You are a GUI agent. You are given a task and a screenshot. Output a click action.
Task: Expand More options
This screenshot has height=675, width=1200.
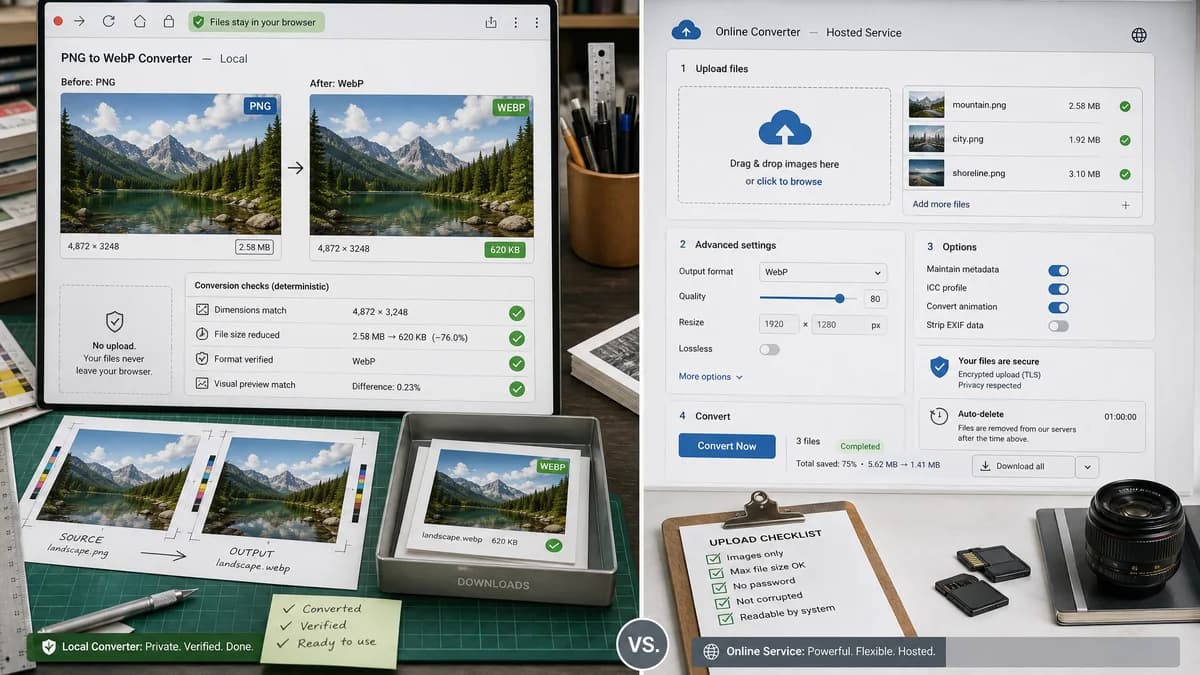(x=711, y=377)
